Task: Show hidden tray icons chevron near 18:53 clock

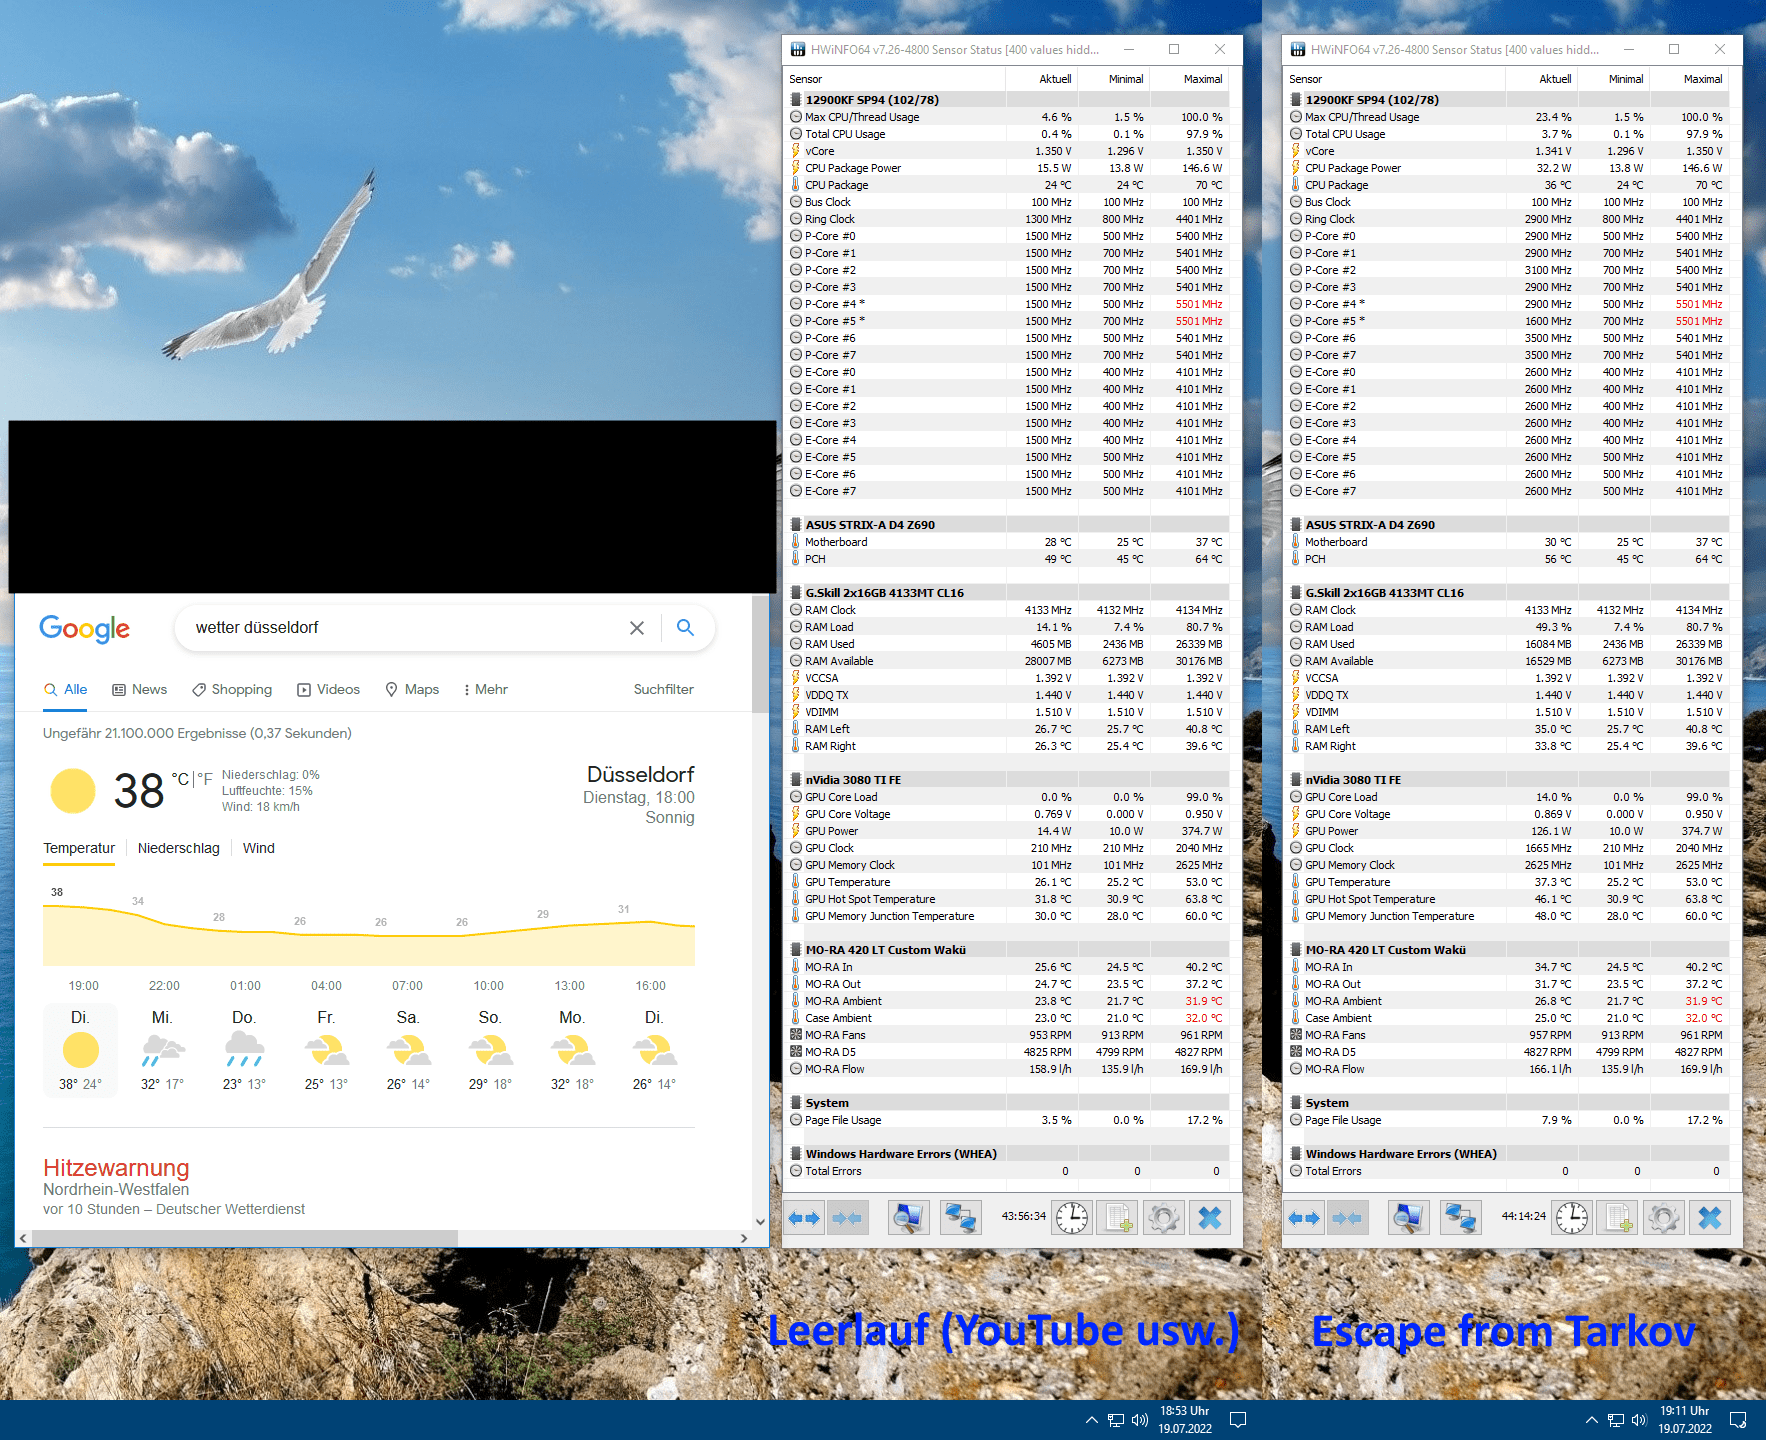Action: pos(1091,1419)
